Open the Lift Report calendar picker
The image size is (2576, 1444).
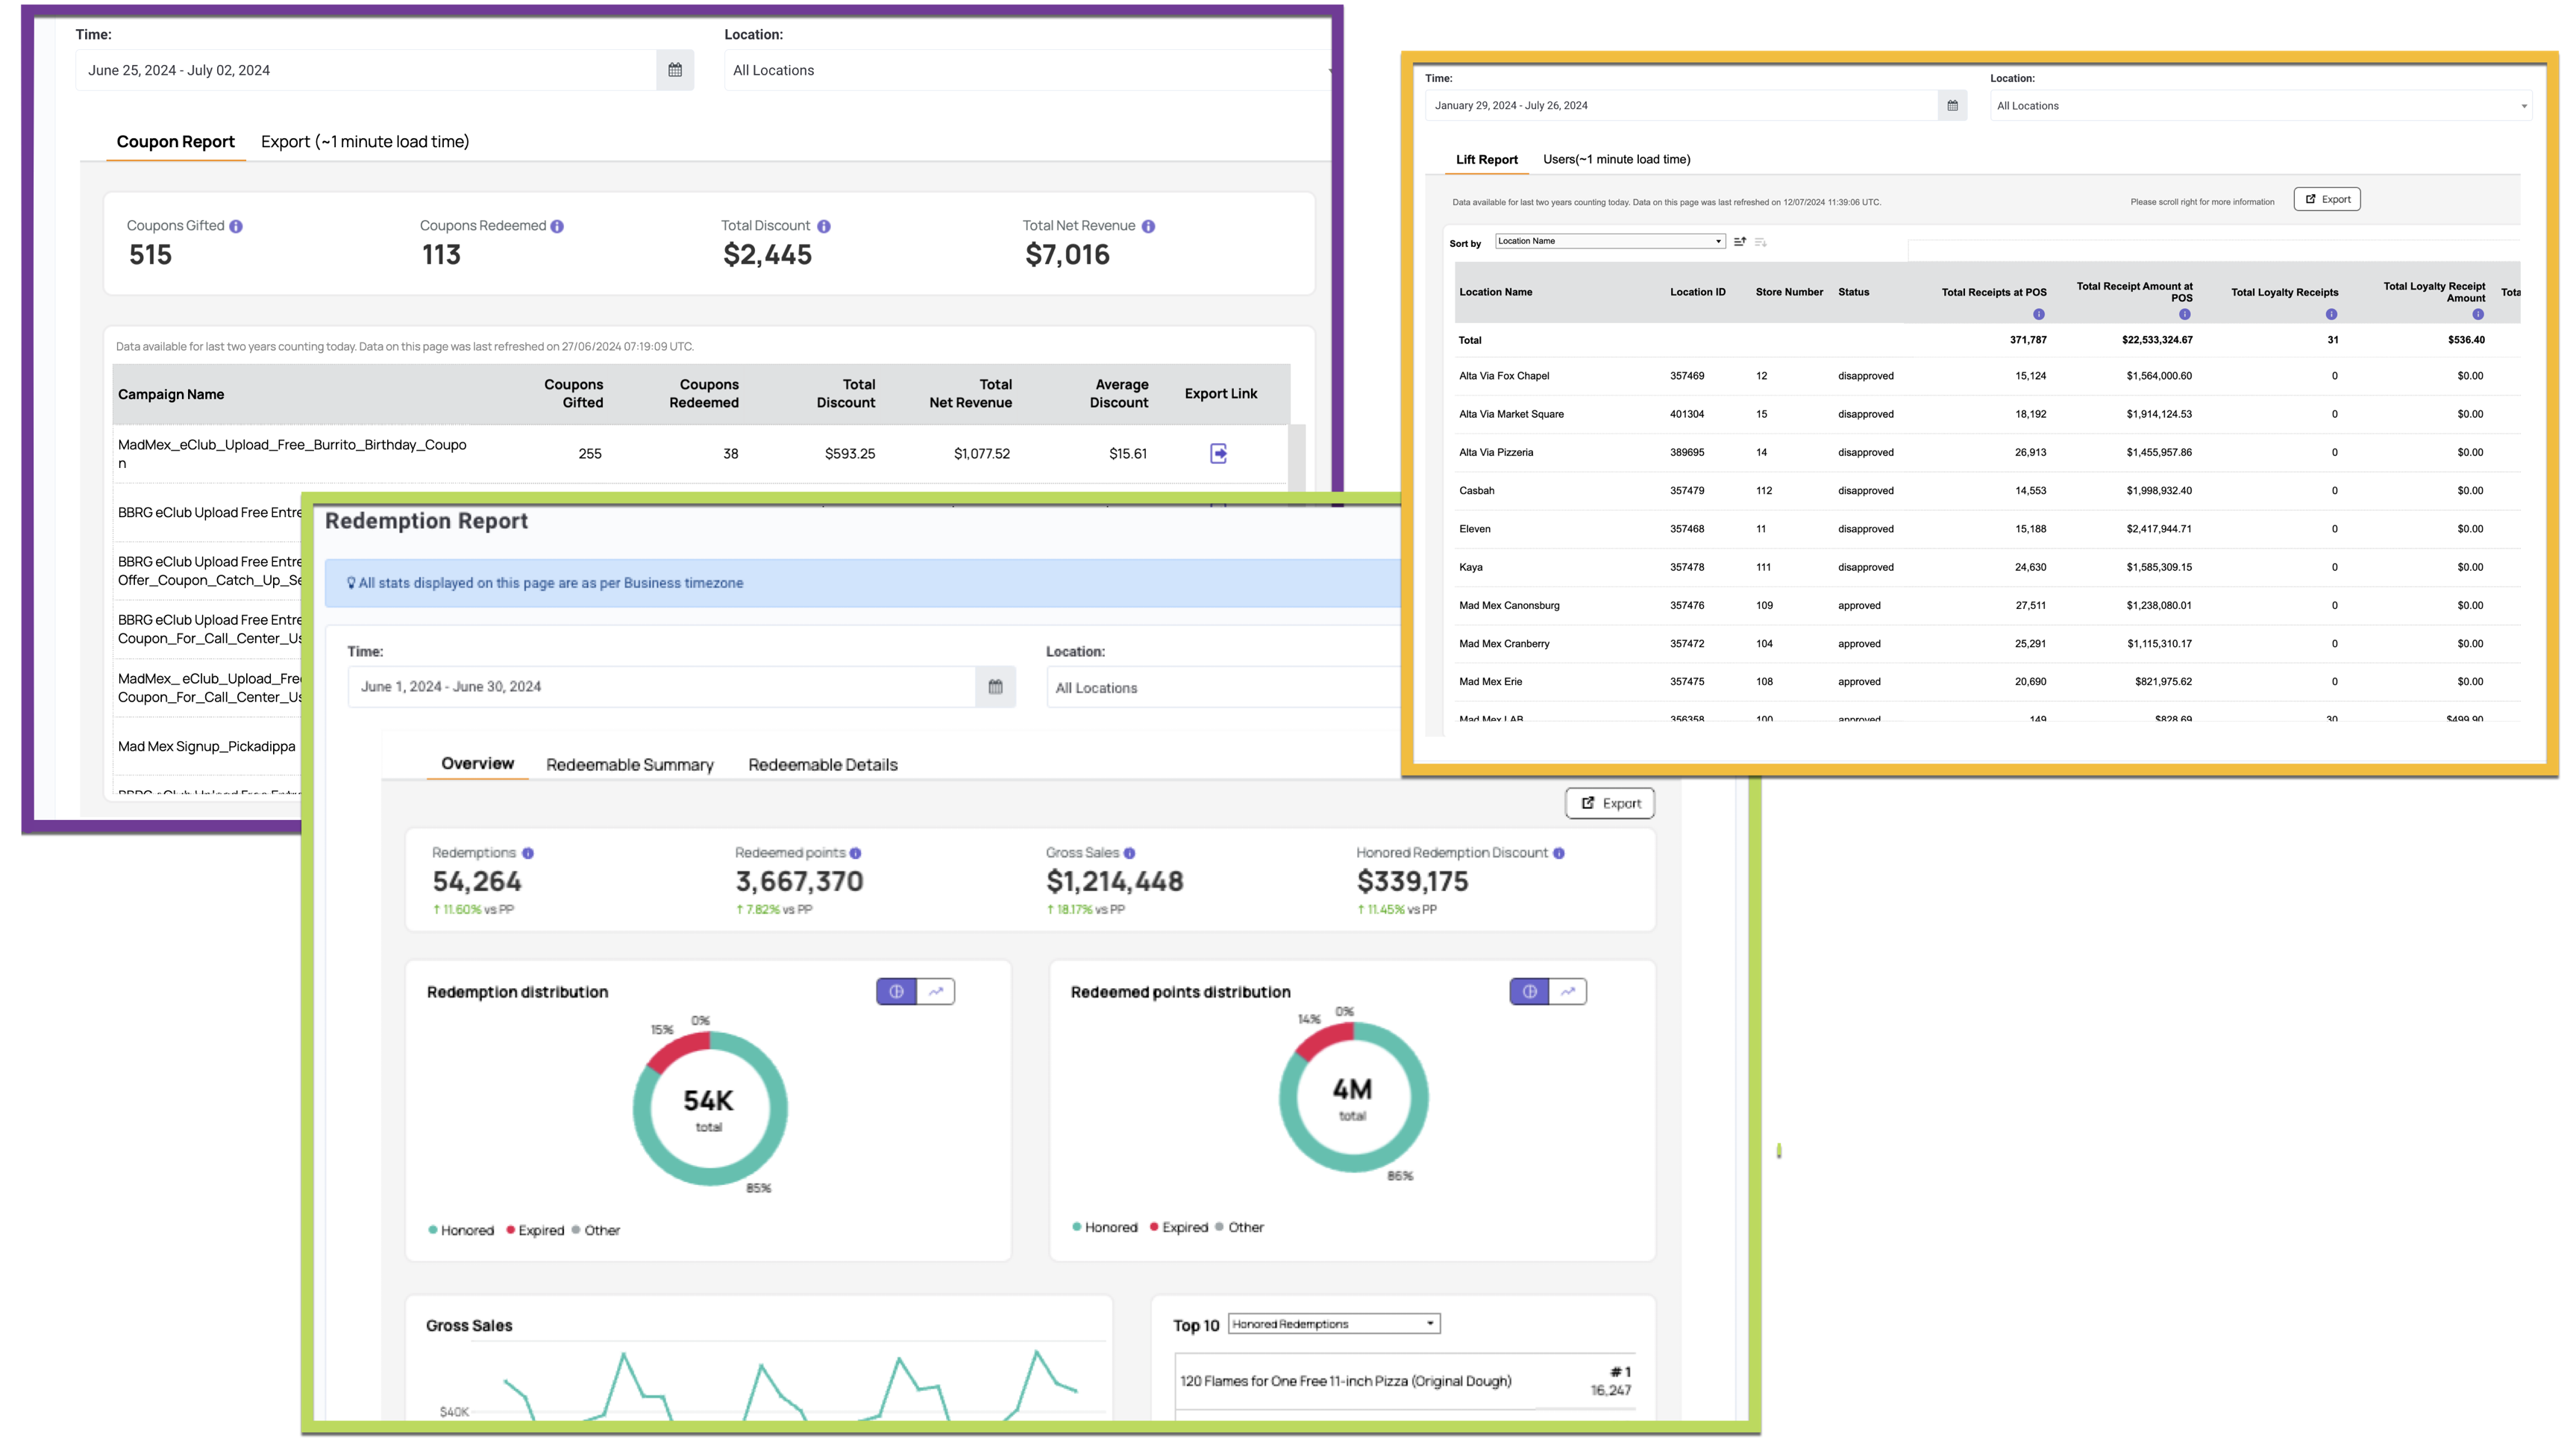tap(1952, 106)
